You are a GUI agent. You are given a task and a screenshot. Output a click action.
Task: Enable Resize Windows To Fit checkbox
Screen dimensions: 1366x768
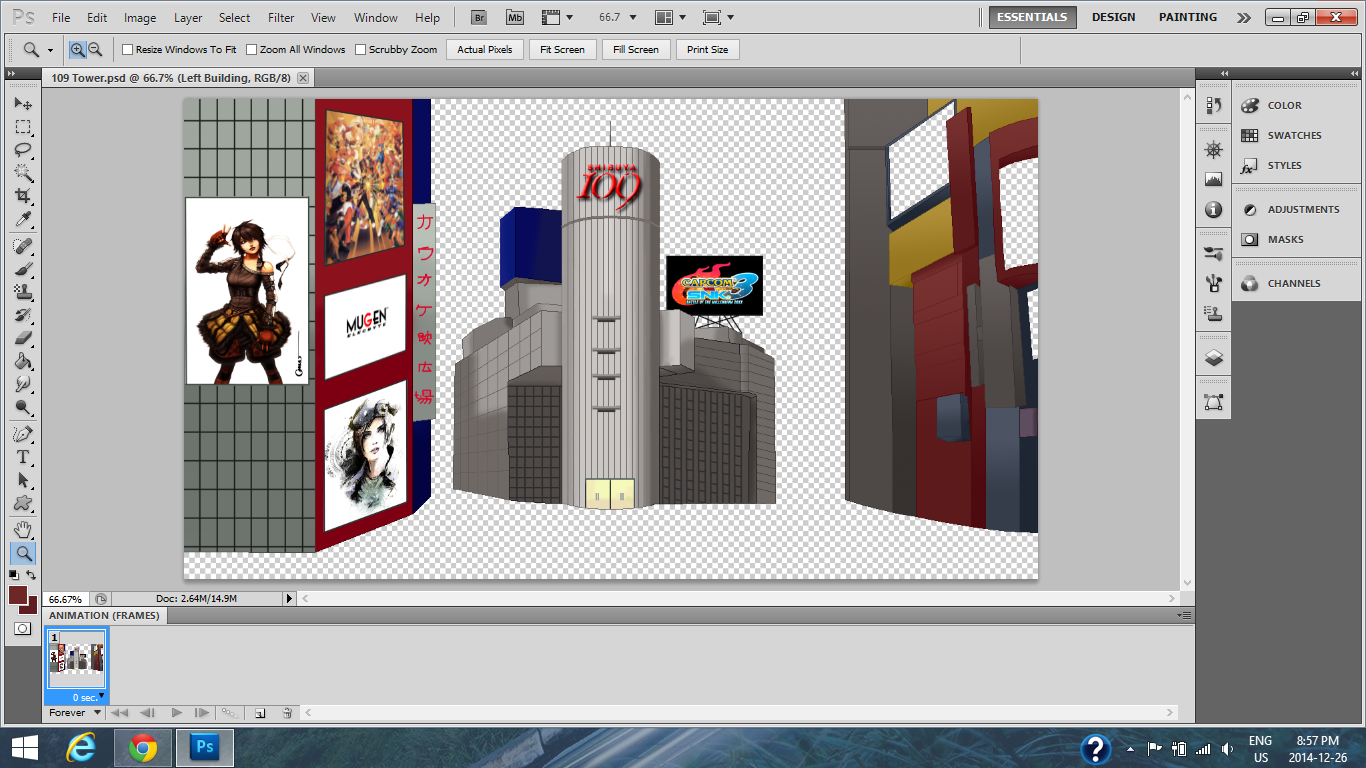128,49
